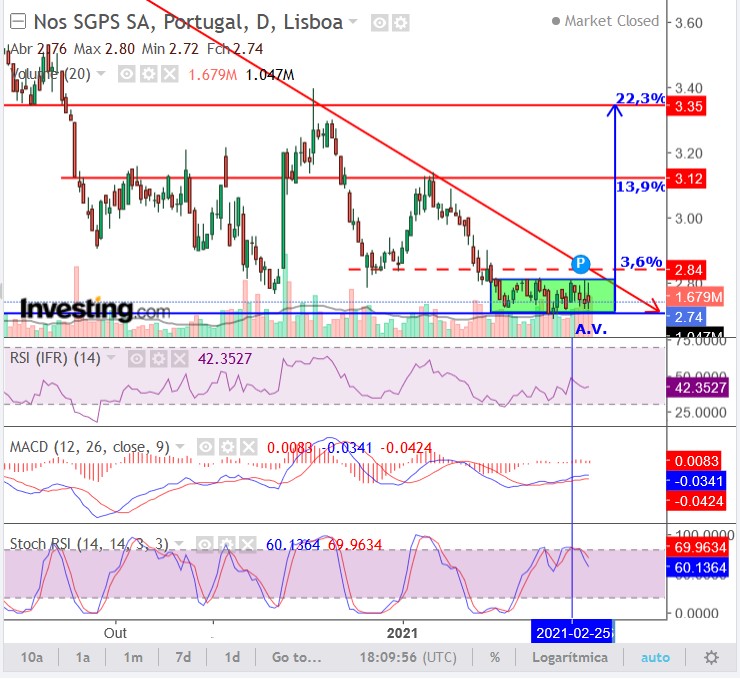Viewport: 740px width, 684px height.
Task: Click the Stoch RSI (14, 14, 3, 3) legend label
Action: [x=89, y=544]
